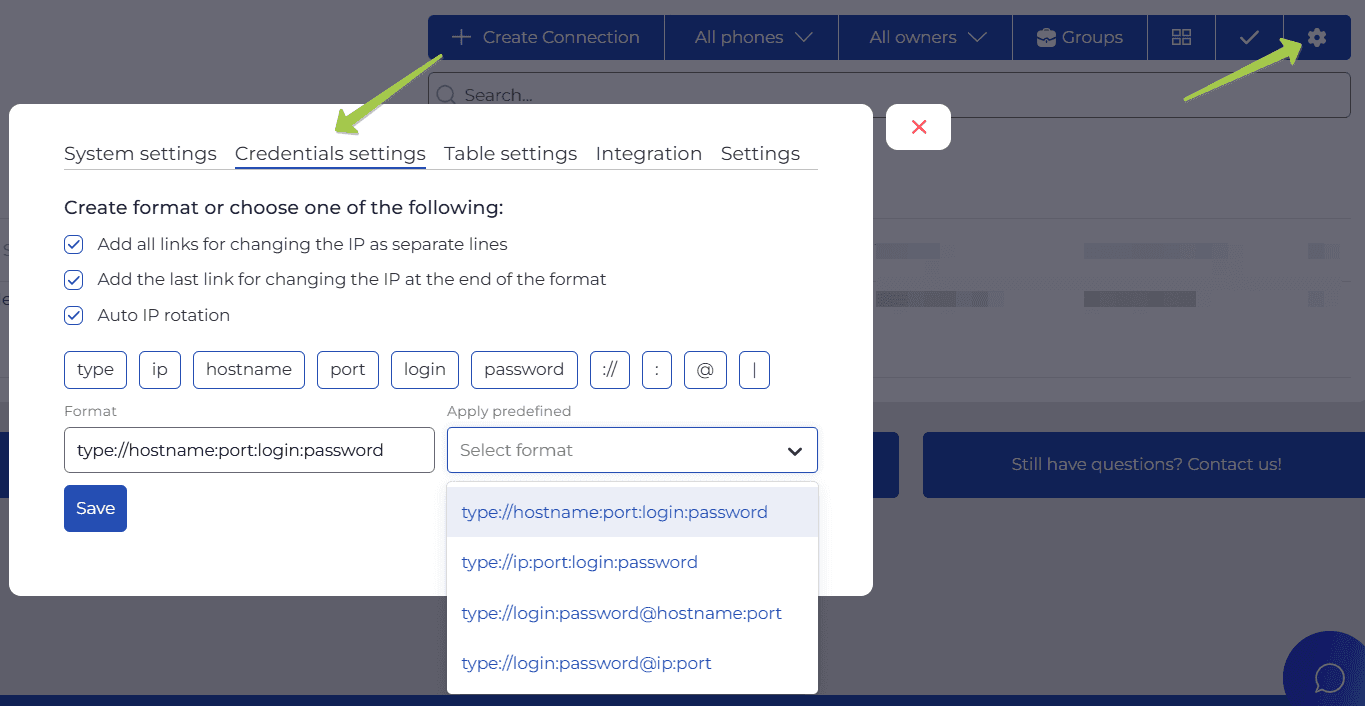Click the search field magnifier

[x=447, y=96]
